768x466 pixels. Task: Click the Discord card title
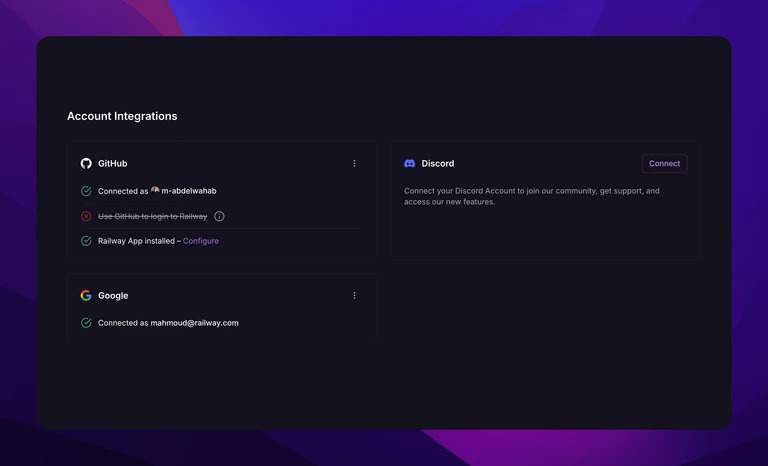click(x=438, y=164)
